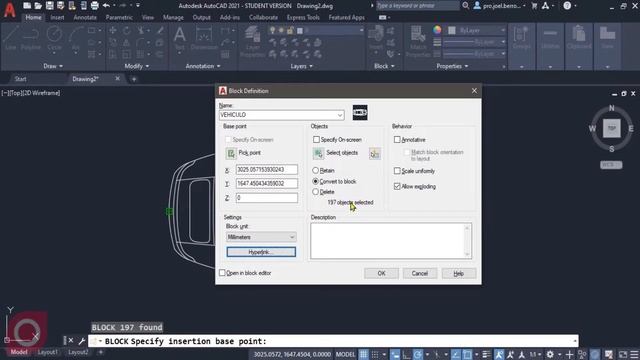
Task: Expand the Properties panel dropdown
Action: pyautogui.click(x=452, y=66)
